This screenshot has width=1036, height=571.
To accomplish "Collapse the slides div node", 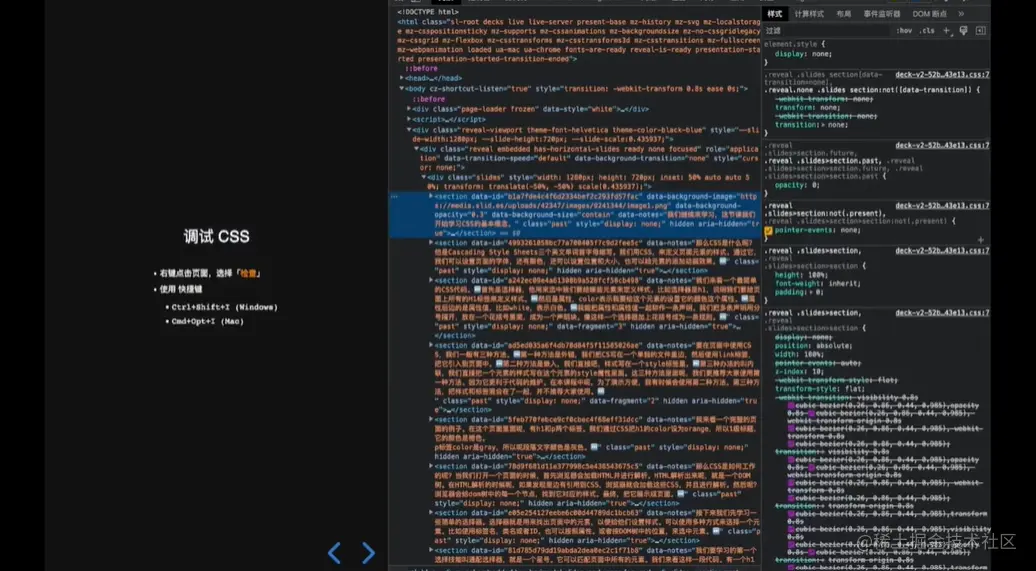I will pos(424,177).
